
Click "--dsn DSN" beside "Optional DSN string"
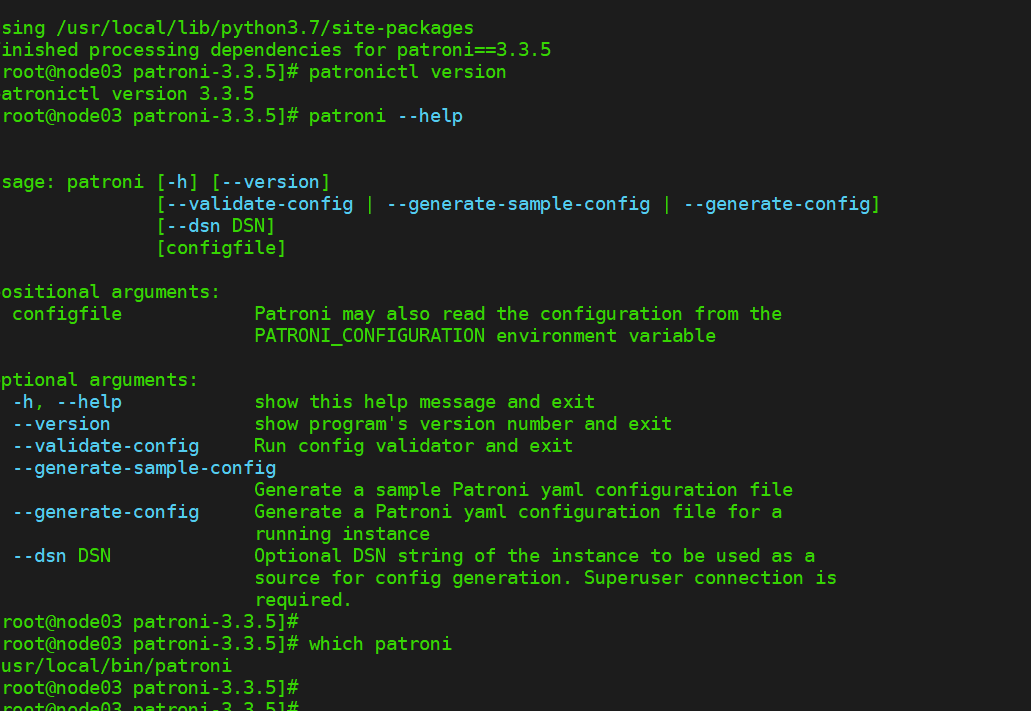point(61,556)
